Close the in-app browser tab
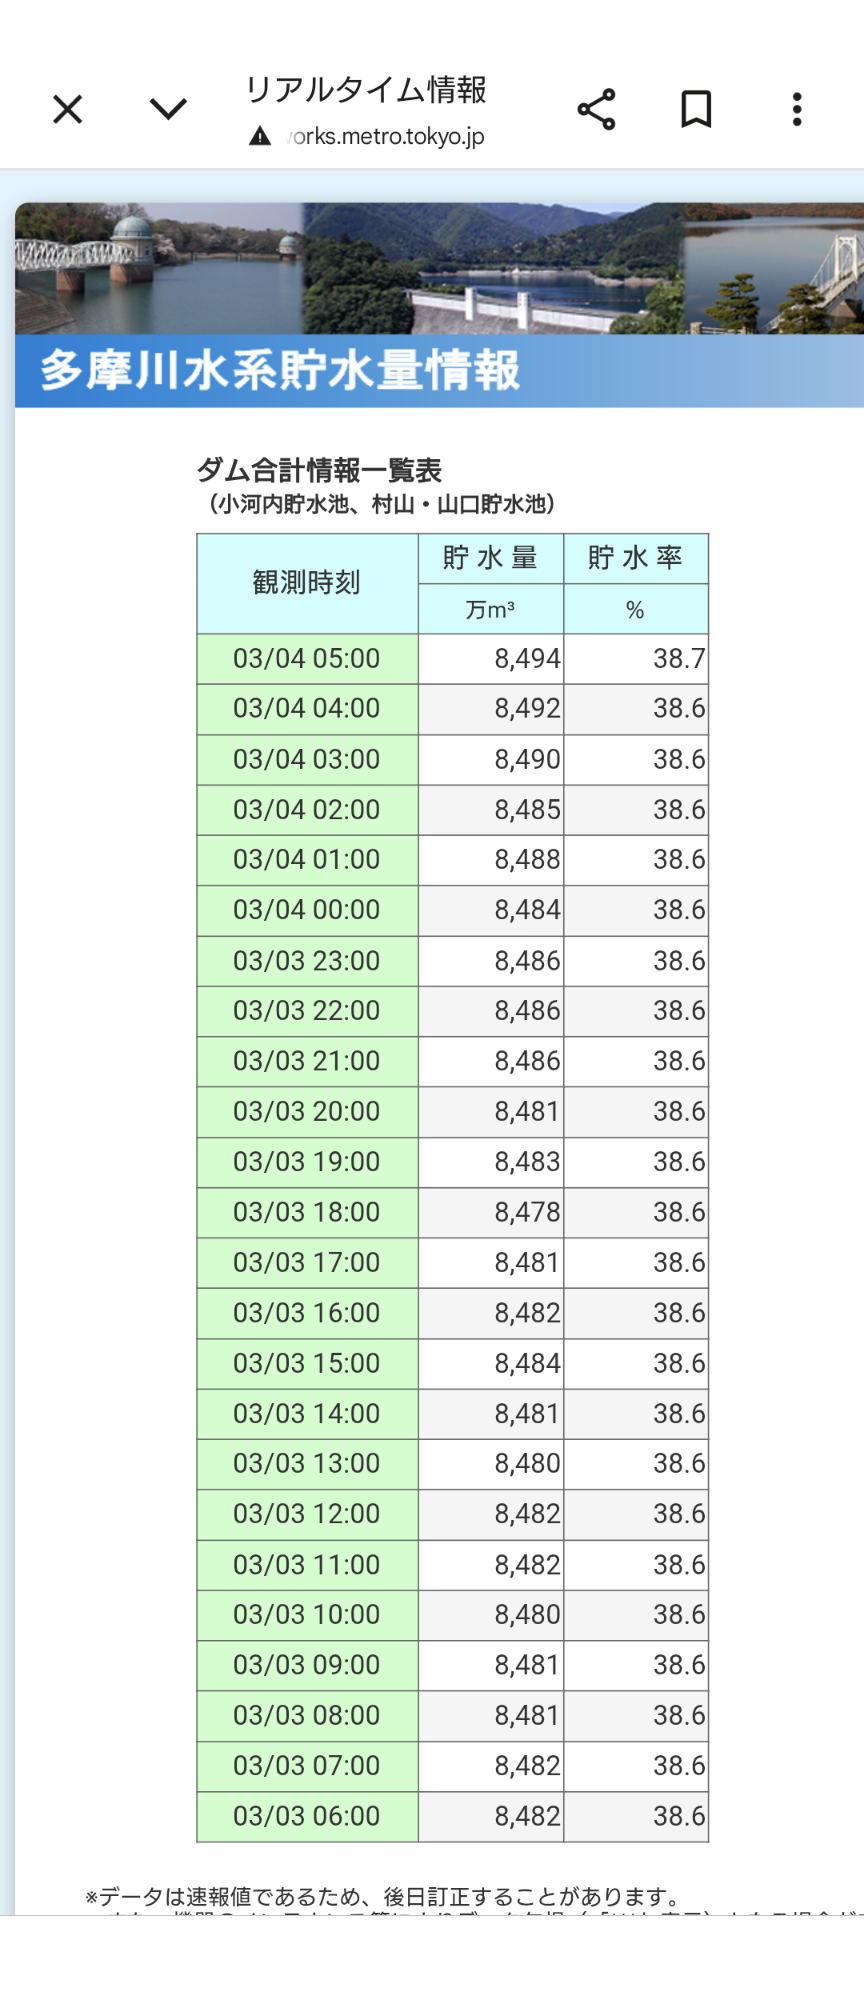The height and width of the screenshot is (2016, 864). coord(67,109)
